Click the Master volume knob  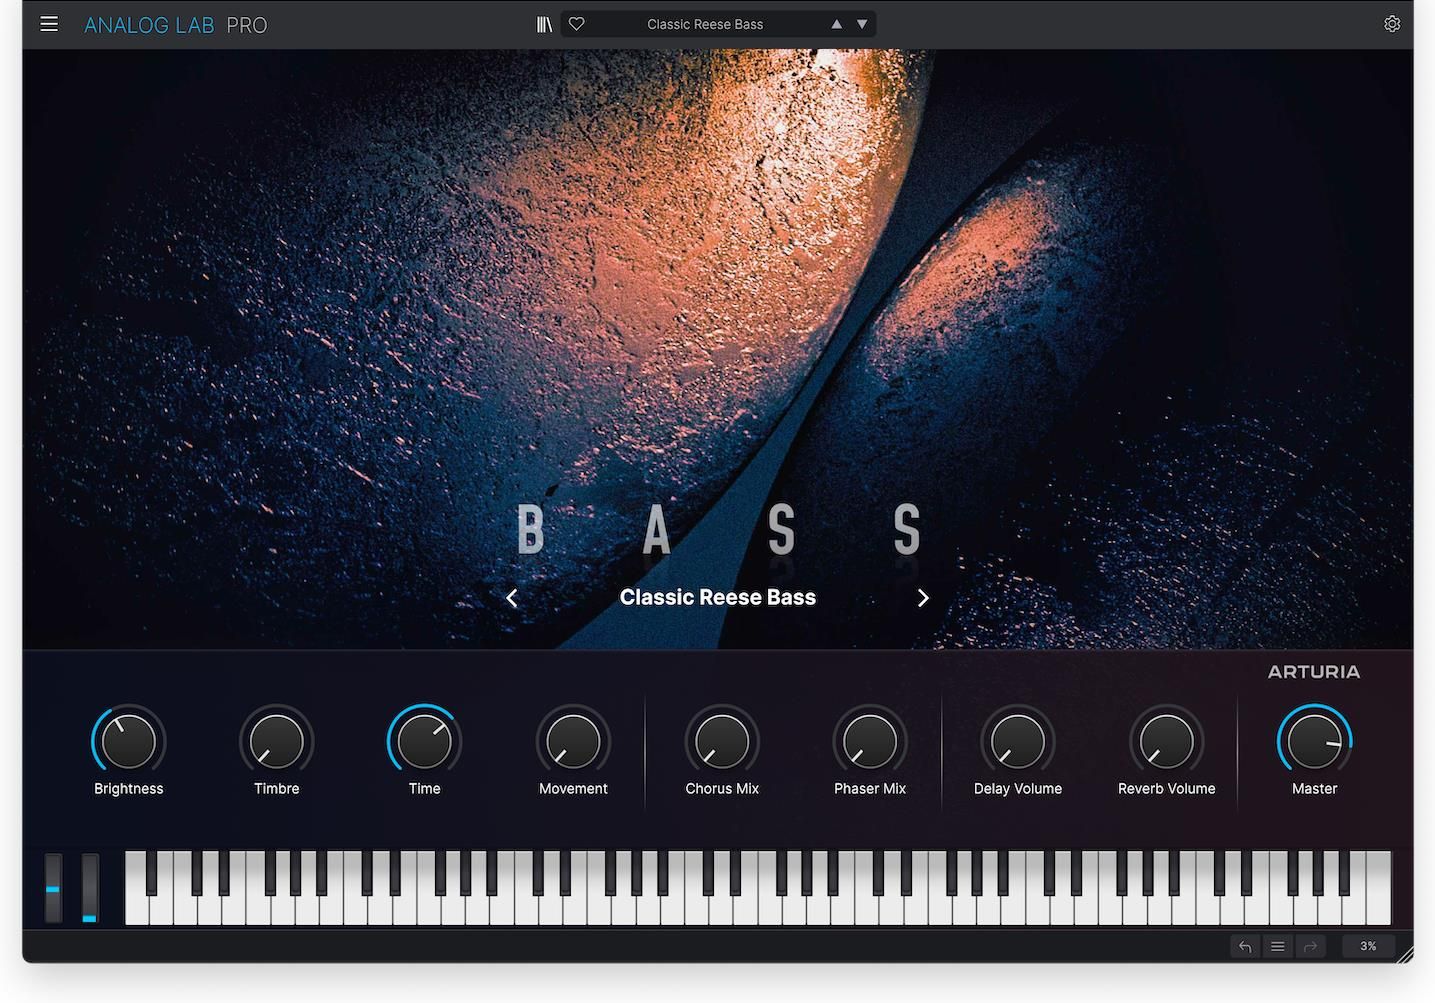pos(1315,741)
